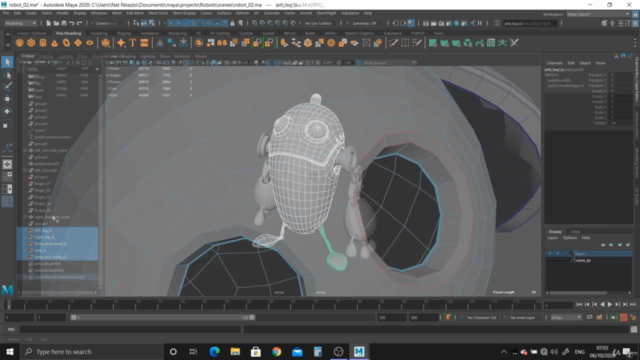Open the Edit Mesh menu
The image size is (640, 360).
tap(135, 13)
